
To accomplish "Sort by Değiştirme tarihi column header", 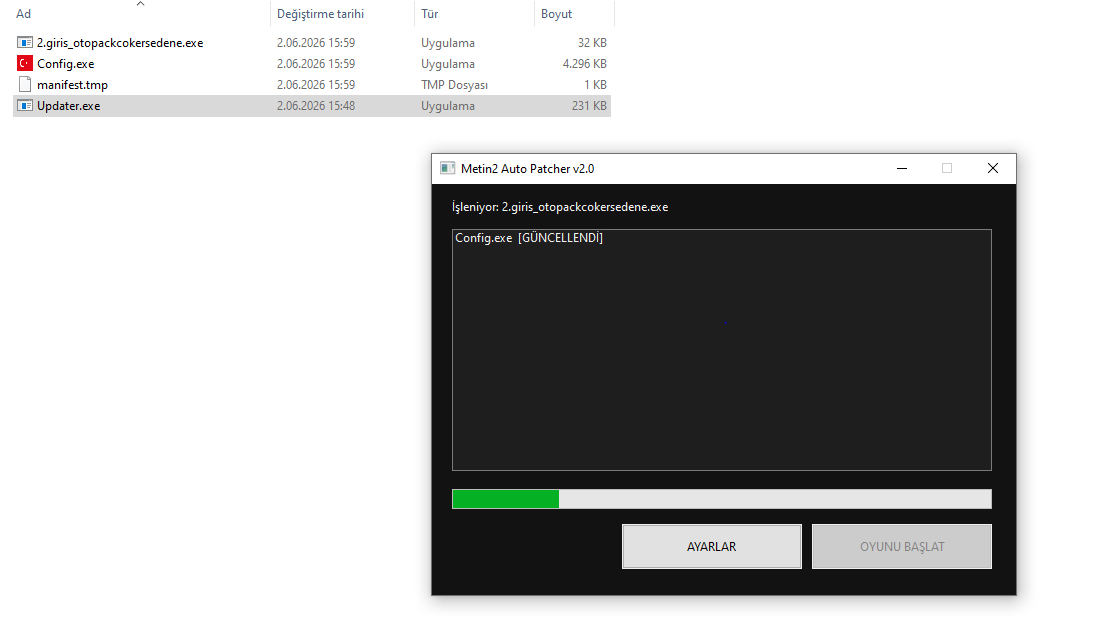I will point(320,14).
